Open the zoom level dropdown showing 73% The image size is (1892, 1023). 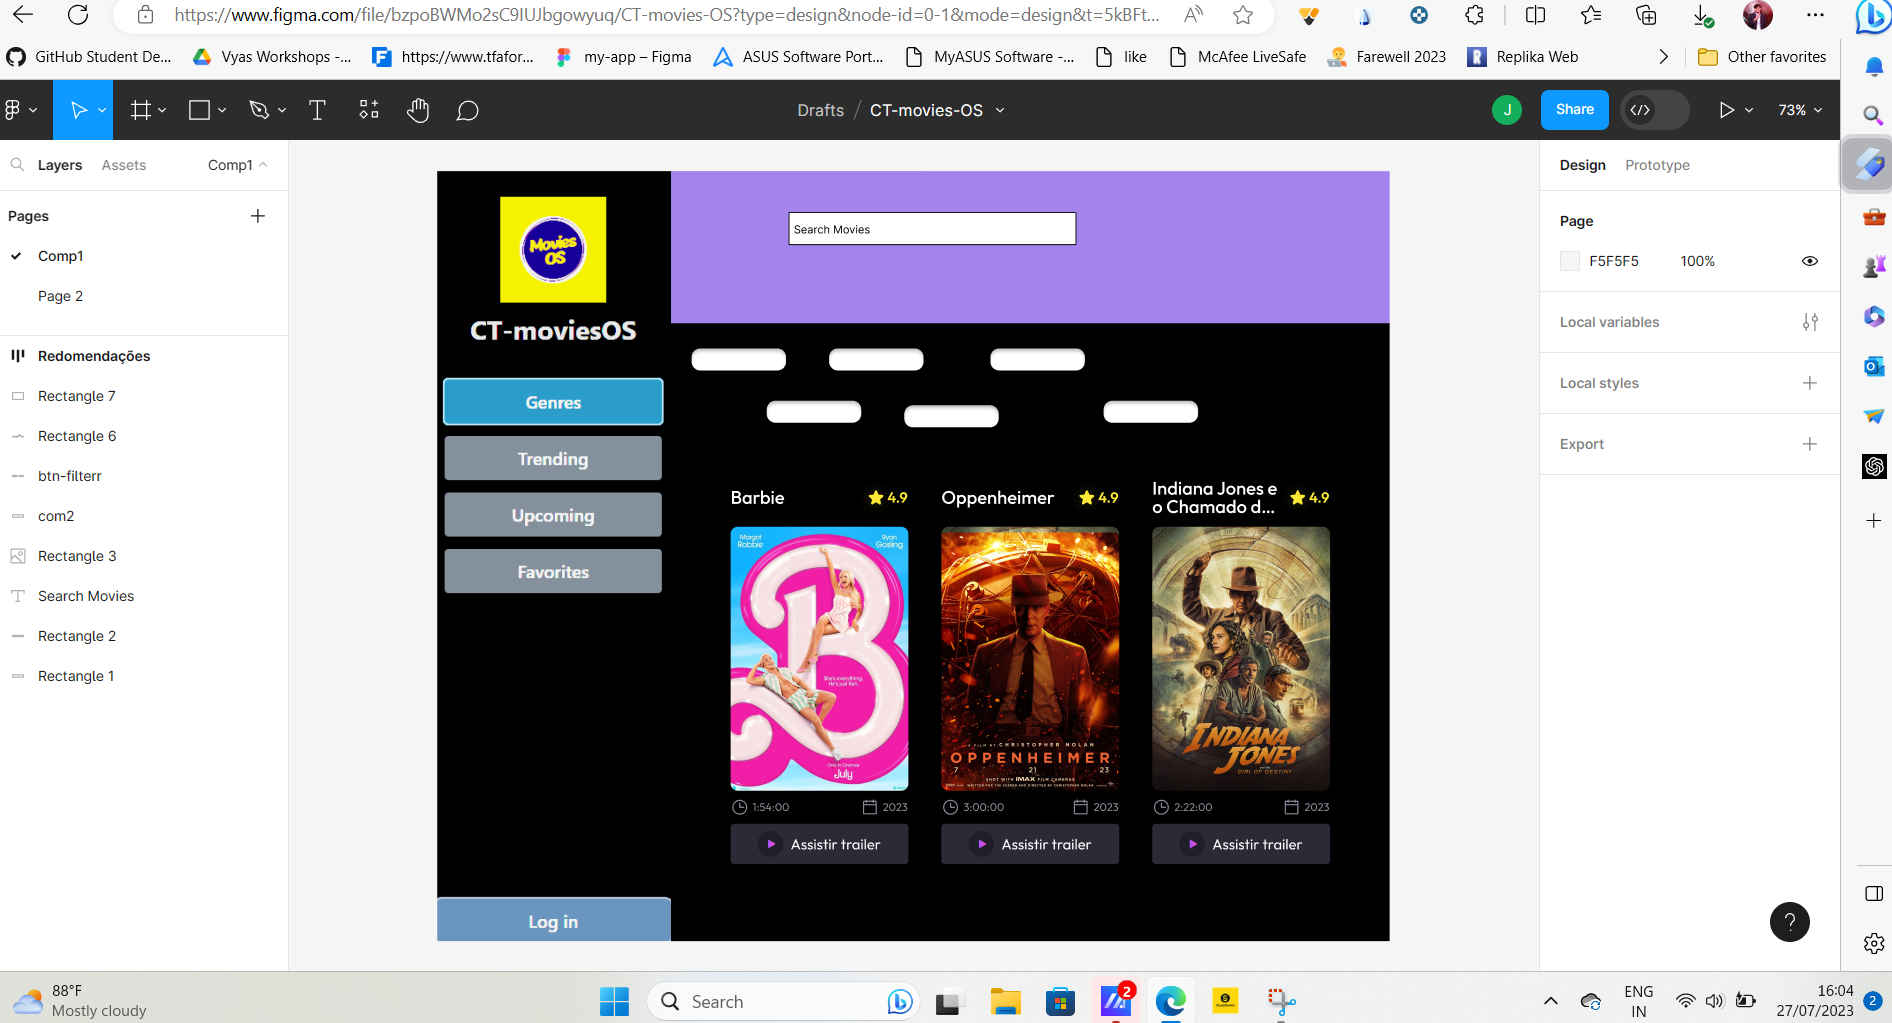(1798, 110)
